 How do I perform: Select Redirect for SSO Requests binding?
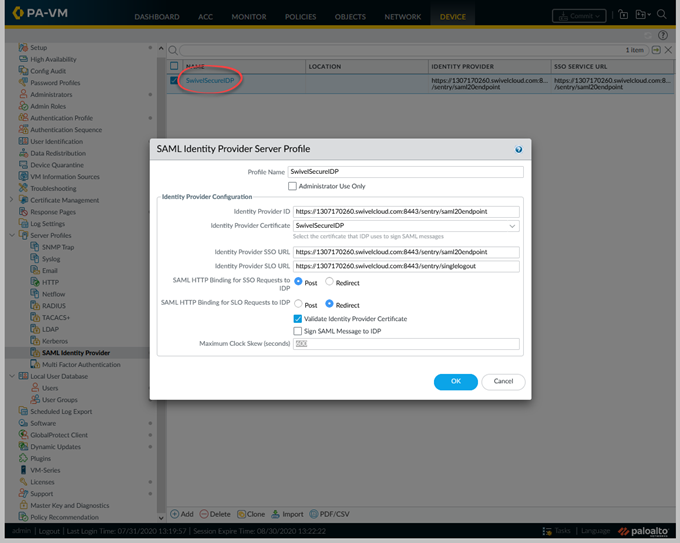pyautogui.click(x=330, y=282)
